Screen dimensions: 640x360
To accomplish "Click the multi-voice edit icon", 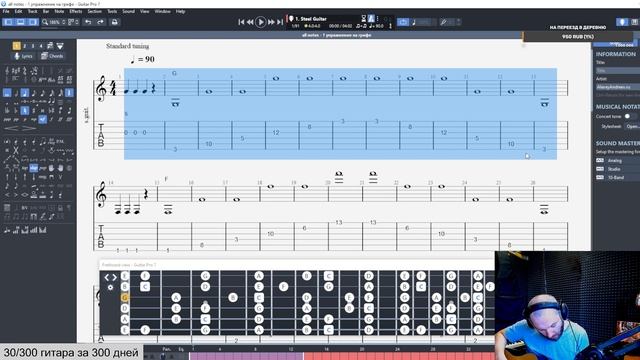I will coord(50,46).
